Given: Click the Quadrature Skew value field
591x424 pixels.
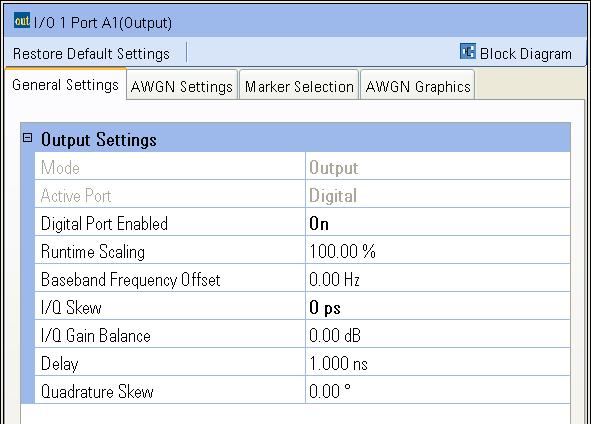Looking at the screenshot, I should pyautogui.click(x=438, y=391).
